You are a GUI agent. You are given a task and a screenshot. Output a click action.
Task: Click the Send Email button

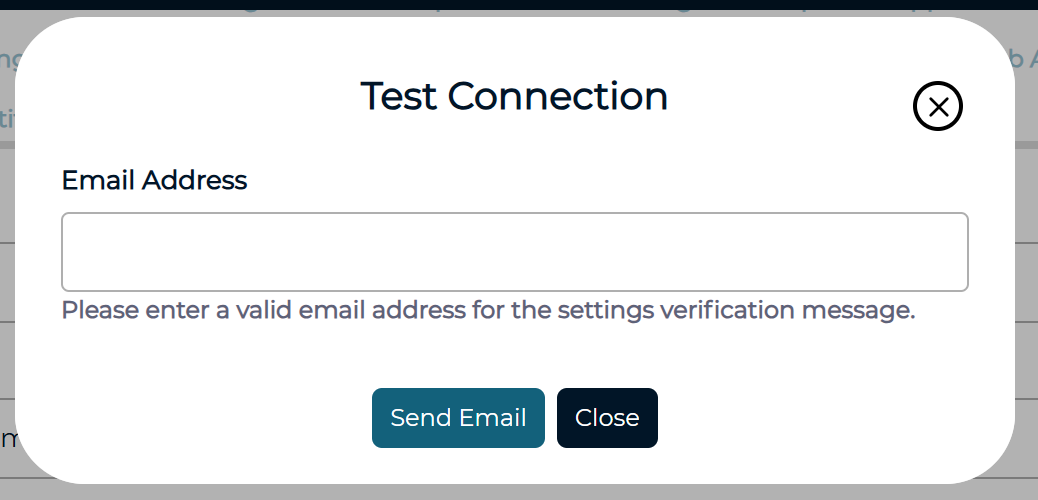click(x=458, y=418)
